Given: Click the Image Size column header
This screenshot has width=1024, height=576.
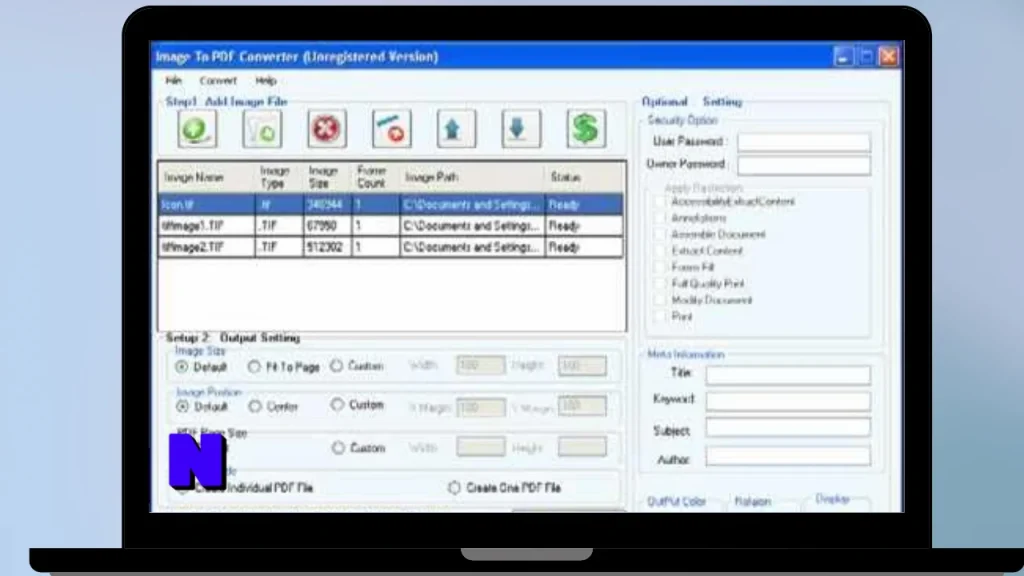Looking at the screenshot, I should (x=327, y=178).
